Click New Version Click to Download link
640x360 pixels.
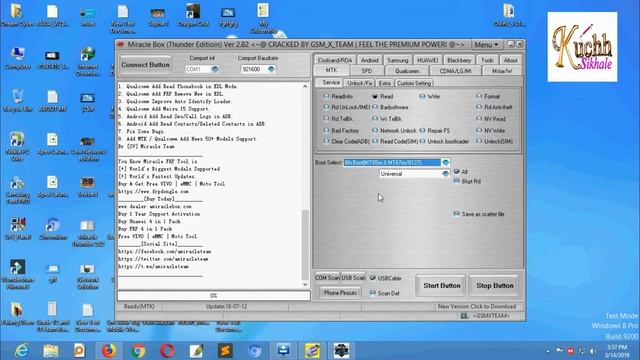click(x=477, y=306)
